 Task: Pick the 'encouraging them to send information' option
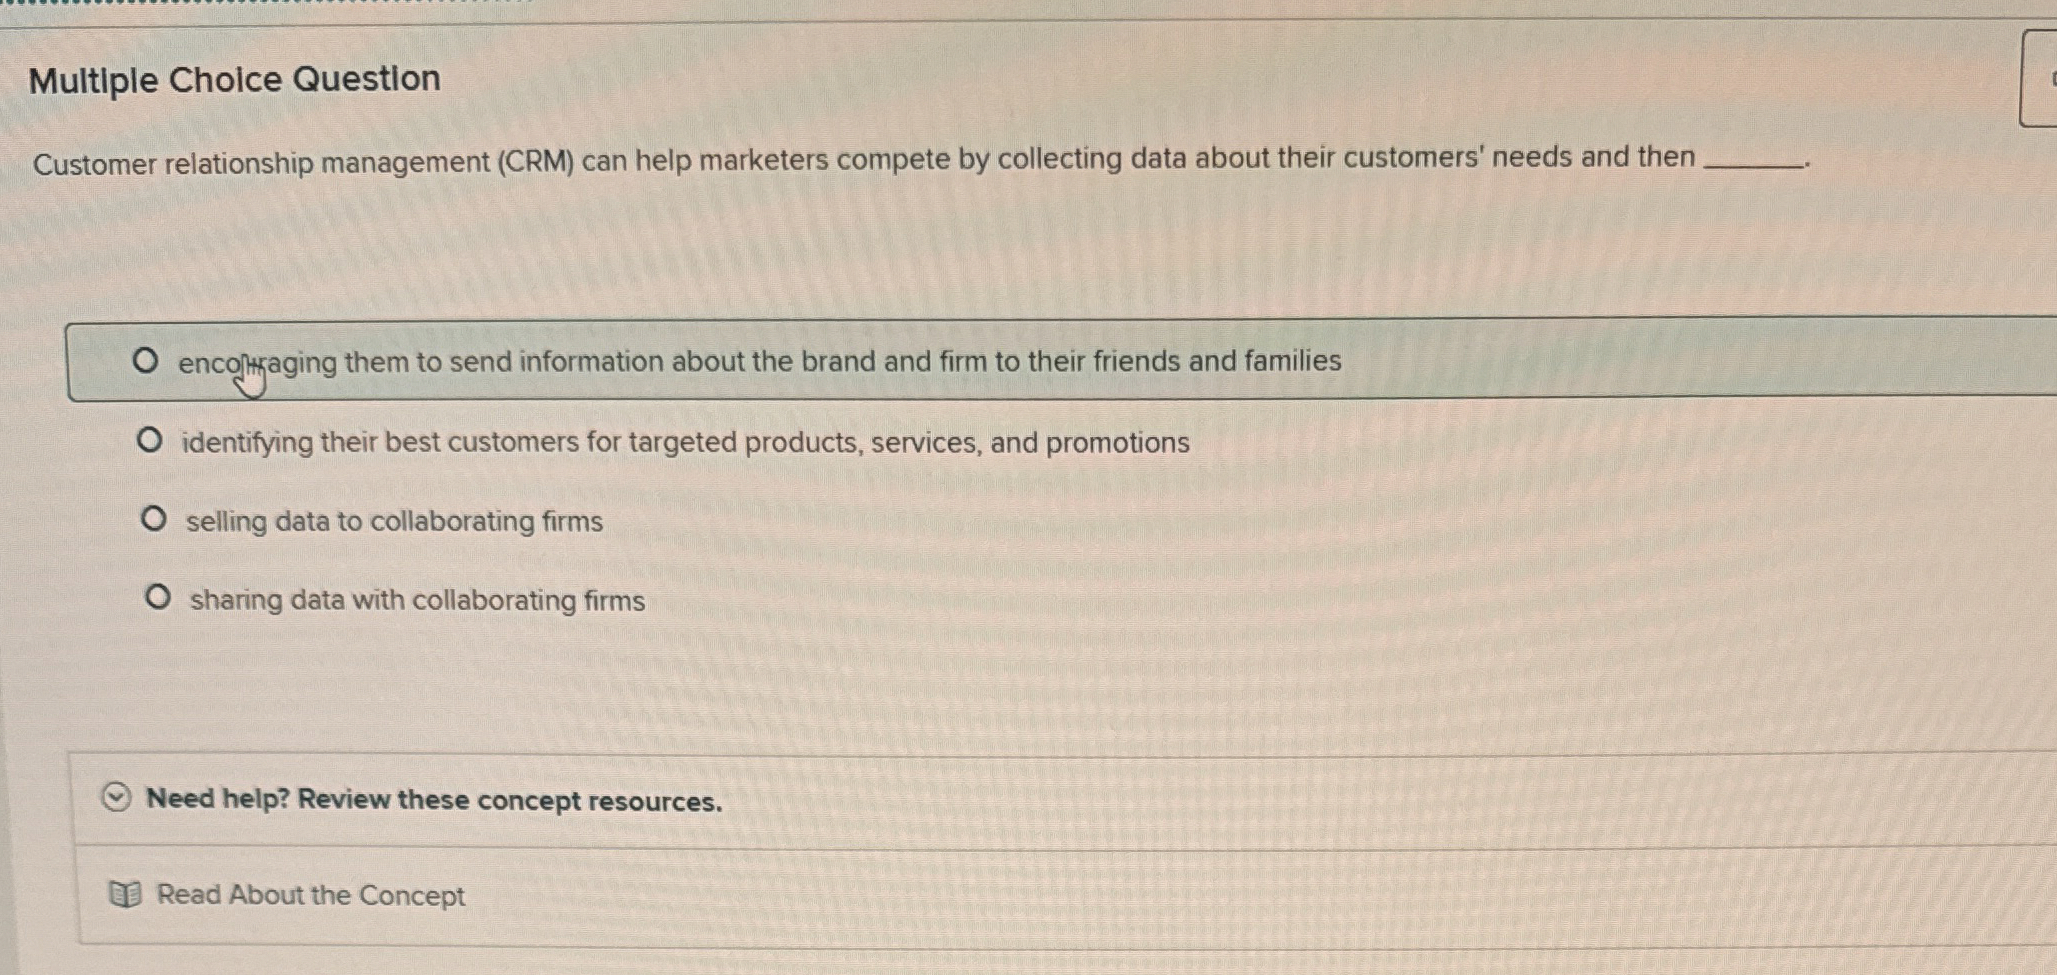point(760,361)
